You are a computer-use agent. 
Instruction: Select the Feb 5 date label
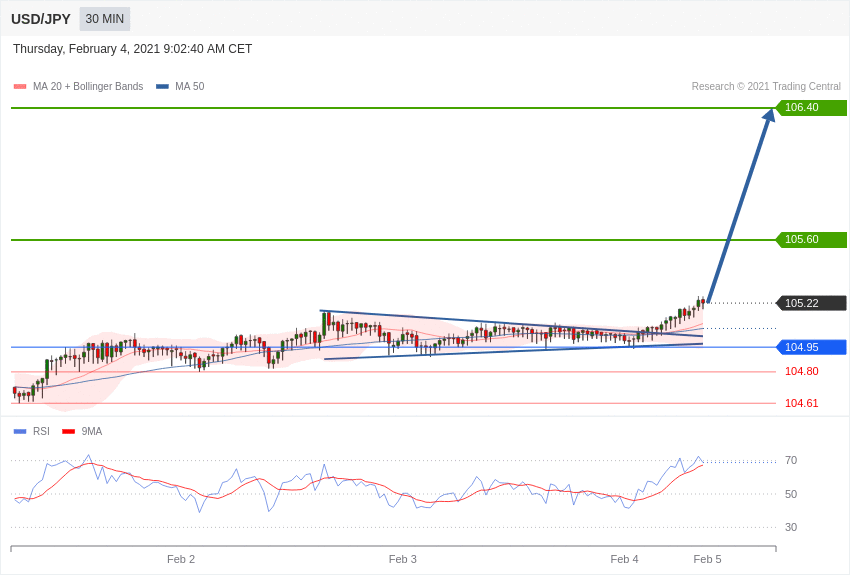[707, 559]
